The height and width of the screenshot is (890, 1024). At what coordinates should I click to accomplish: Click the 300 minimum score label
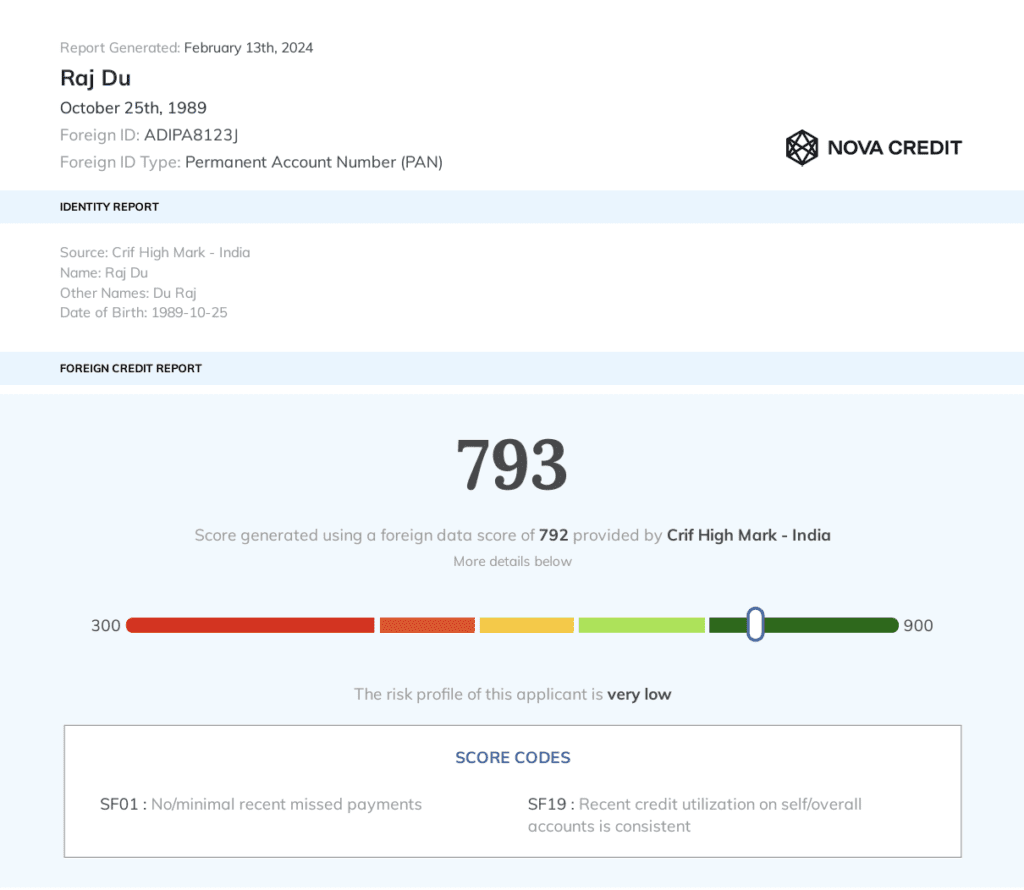click(x=106, y=626)
